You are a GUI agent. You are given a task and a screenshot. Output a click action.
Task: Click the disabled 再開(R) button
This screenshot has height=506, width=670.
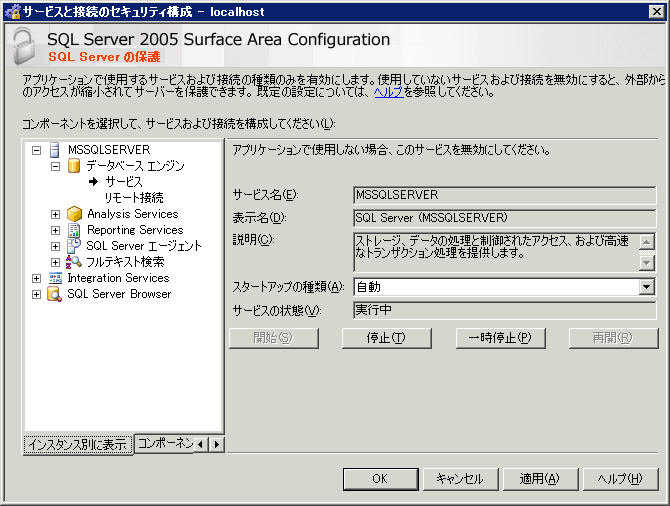point(613,338)
